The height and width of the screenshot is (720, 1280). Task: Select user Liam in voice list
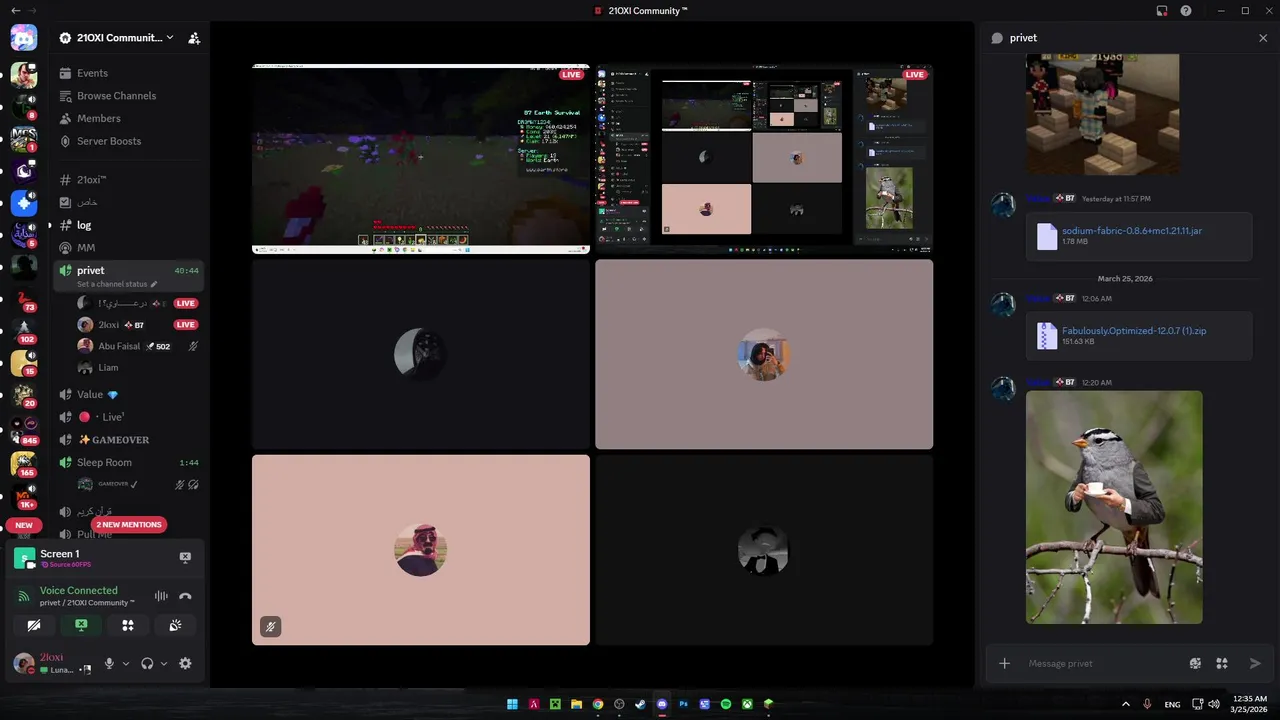point(136,368)
